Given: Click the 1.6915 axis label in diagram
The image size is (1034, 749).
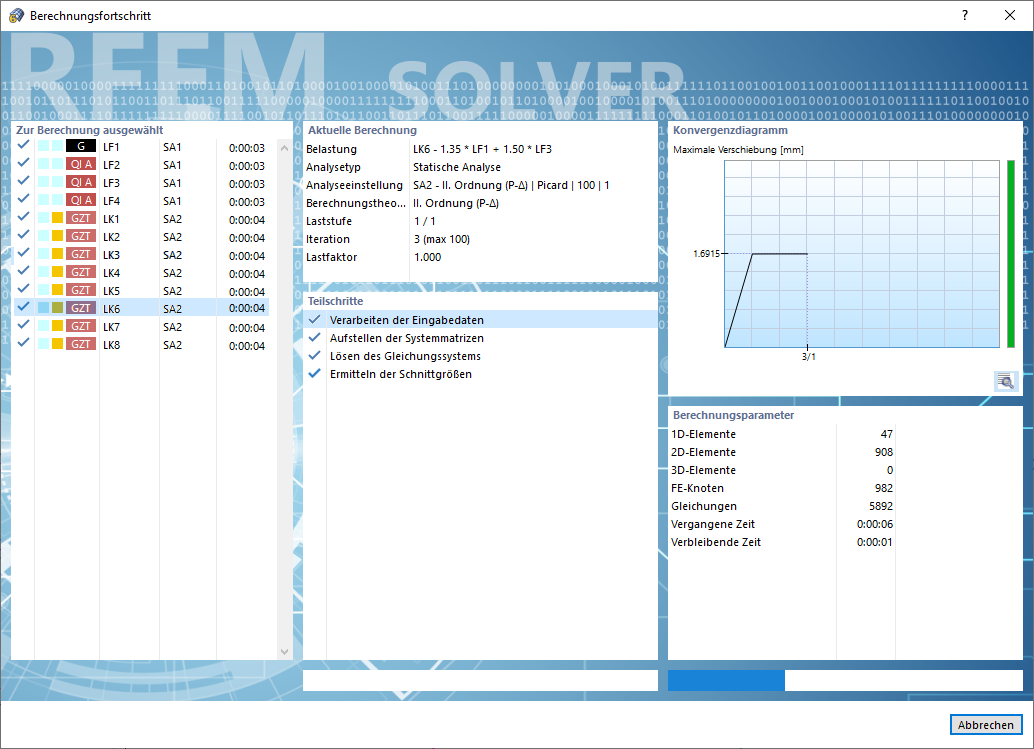Looking at the screenshot, I should pyautogui.click(x=706, y=253).
